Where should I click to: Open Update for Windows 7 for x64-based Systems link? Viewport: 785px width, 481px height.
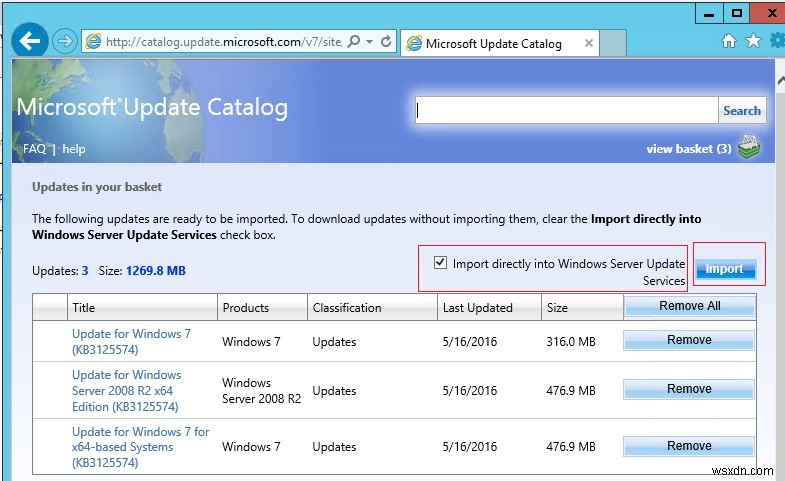(140, 447)
